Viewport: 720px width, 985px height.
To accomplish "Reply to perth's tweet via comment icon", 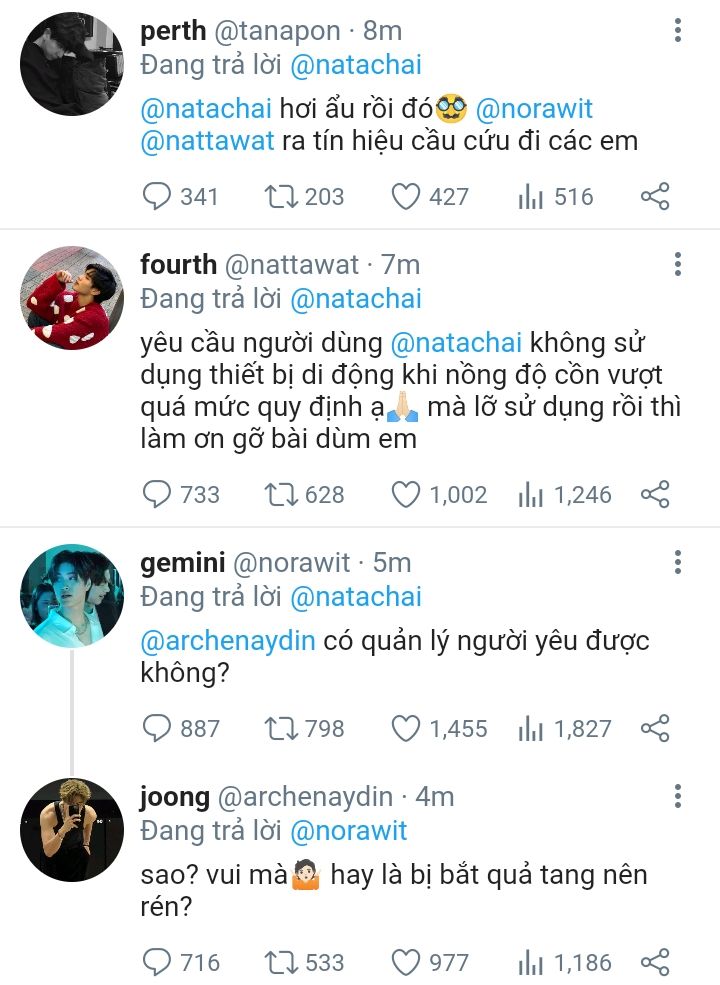I will tap(156, 197).
